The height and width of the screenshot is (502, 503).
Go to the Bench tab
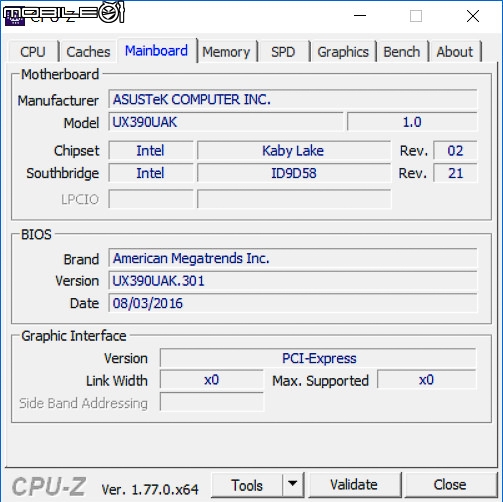pyautogui.click(x=402, y=52)
